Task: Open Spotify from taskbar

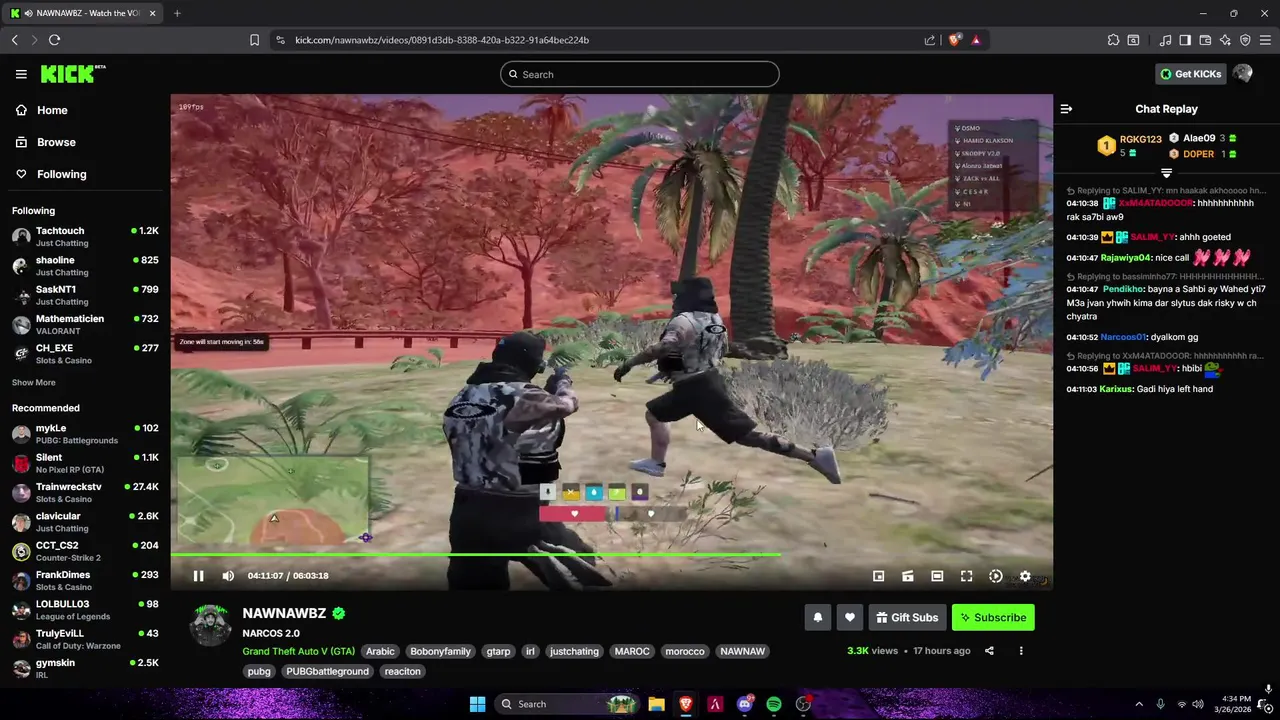Action: [774, 704]
